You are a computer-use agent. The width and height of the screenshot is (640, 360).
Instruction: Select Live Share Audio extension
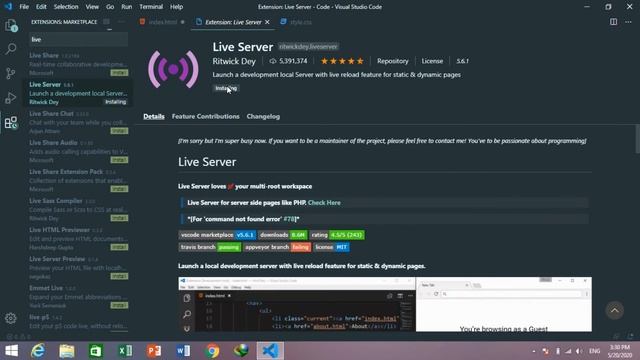pyautogui.click(x=78, y=151)
